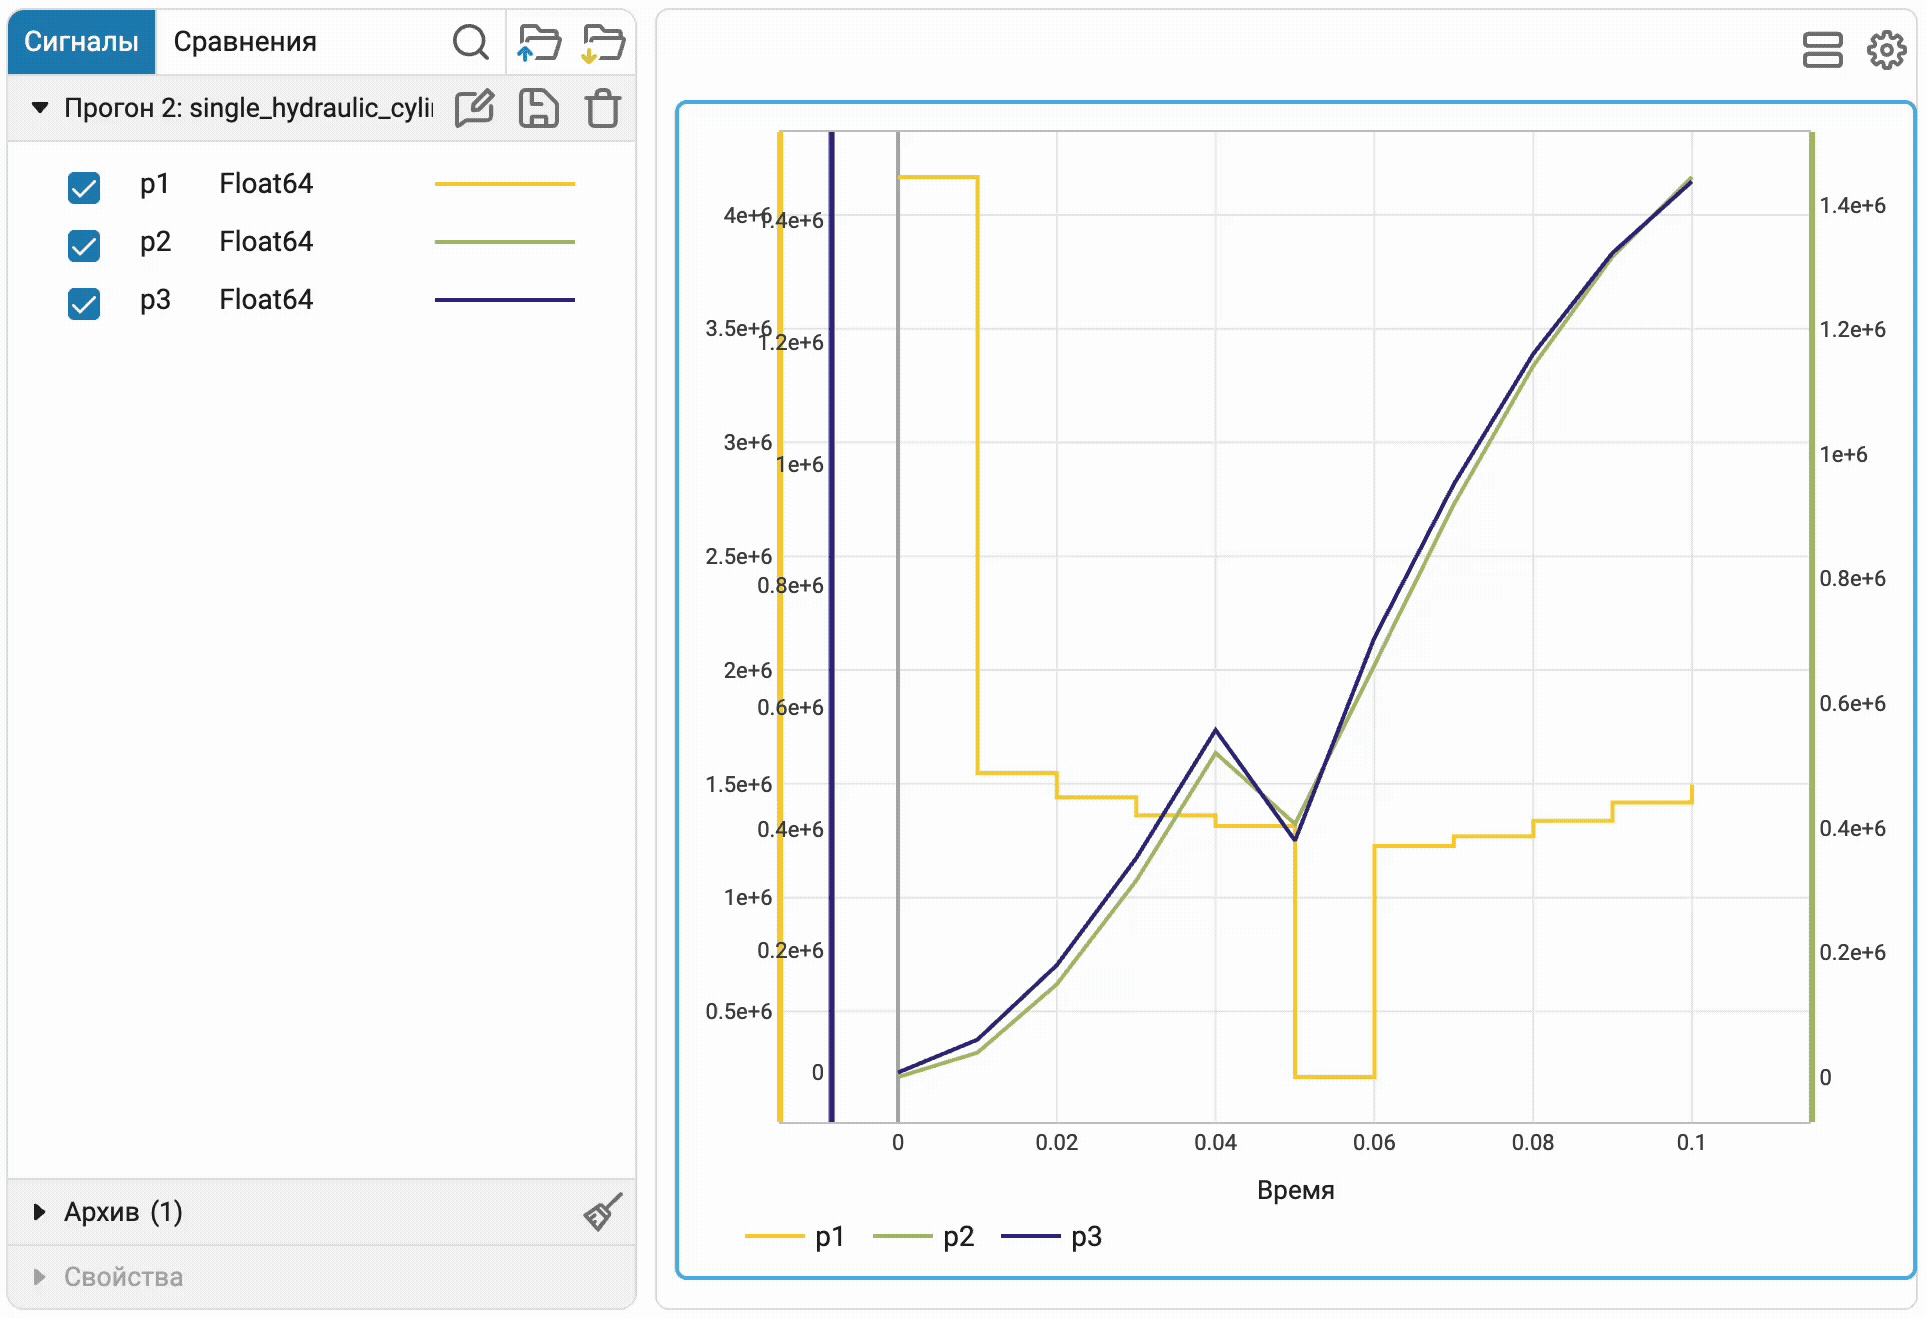Save Прогон 2 using the floppy disk icon
The width and height of the screenshot is (1926, 1318).
pyautogui.click(x=538, y=108)
